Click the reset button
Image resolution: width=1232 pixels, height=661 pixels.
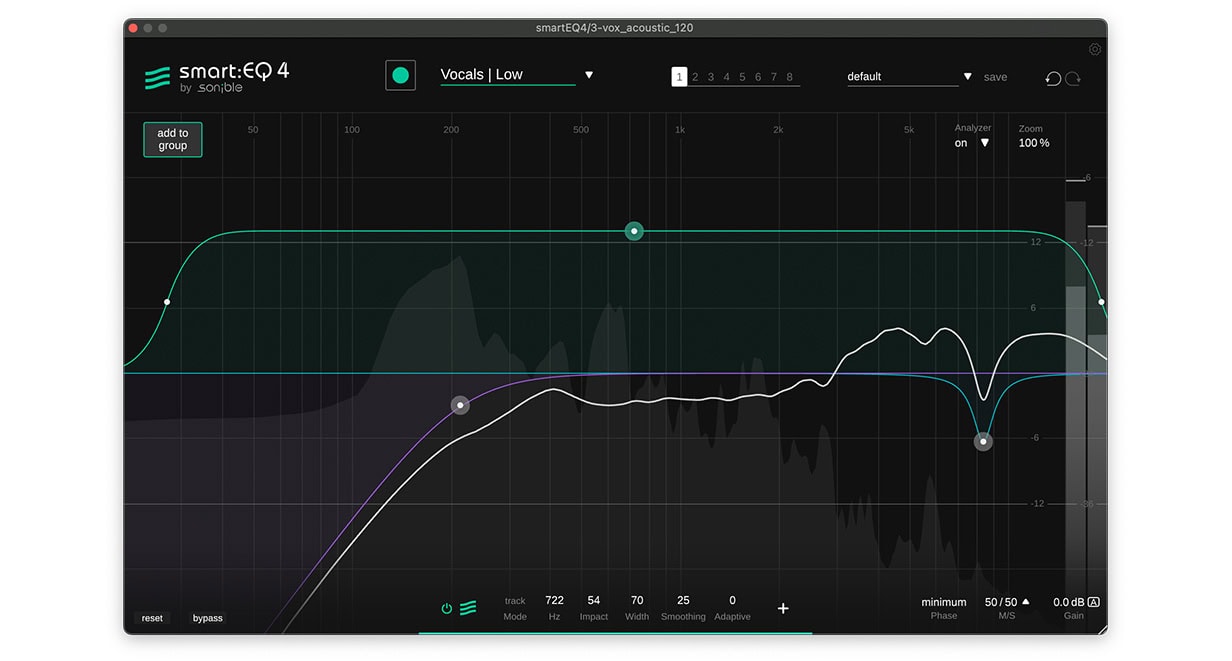coord(152,618)
